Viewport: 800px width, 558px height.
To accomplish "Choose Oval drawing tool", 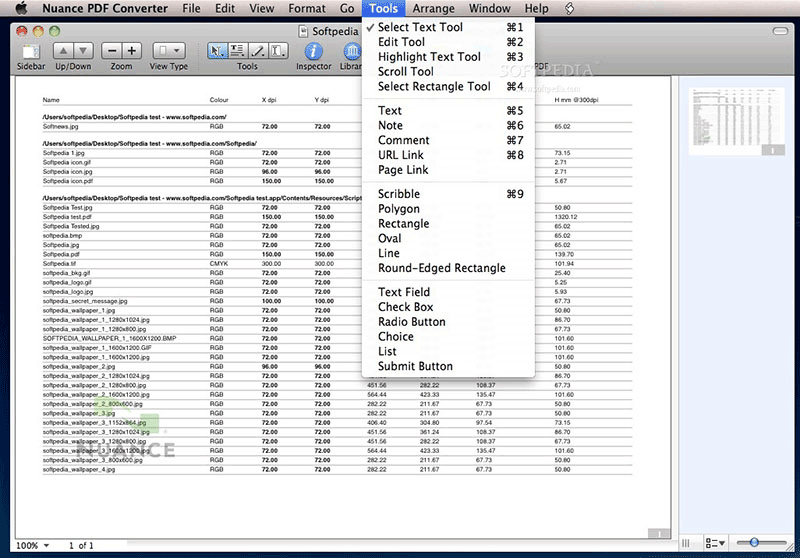I will [x=448, y=238].
